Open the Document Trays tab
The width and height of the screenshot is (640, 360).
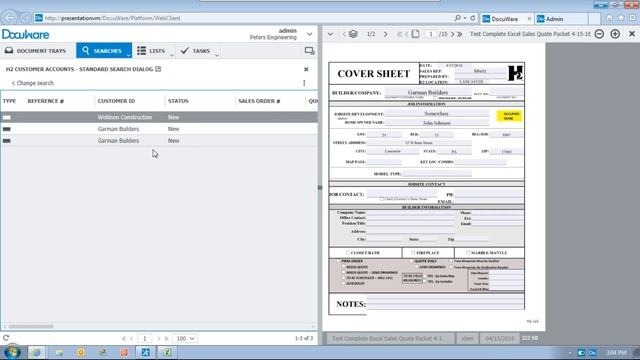click(35, 51)
